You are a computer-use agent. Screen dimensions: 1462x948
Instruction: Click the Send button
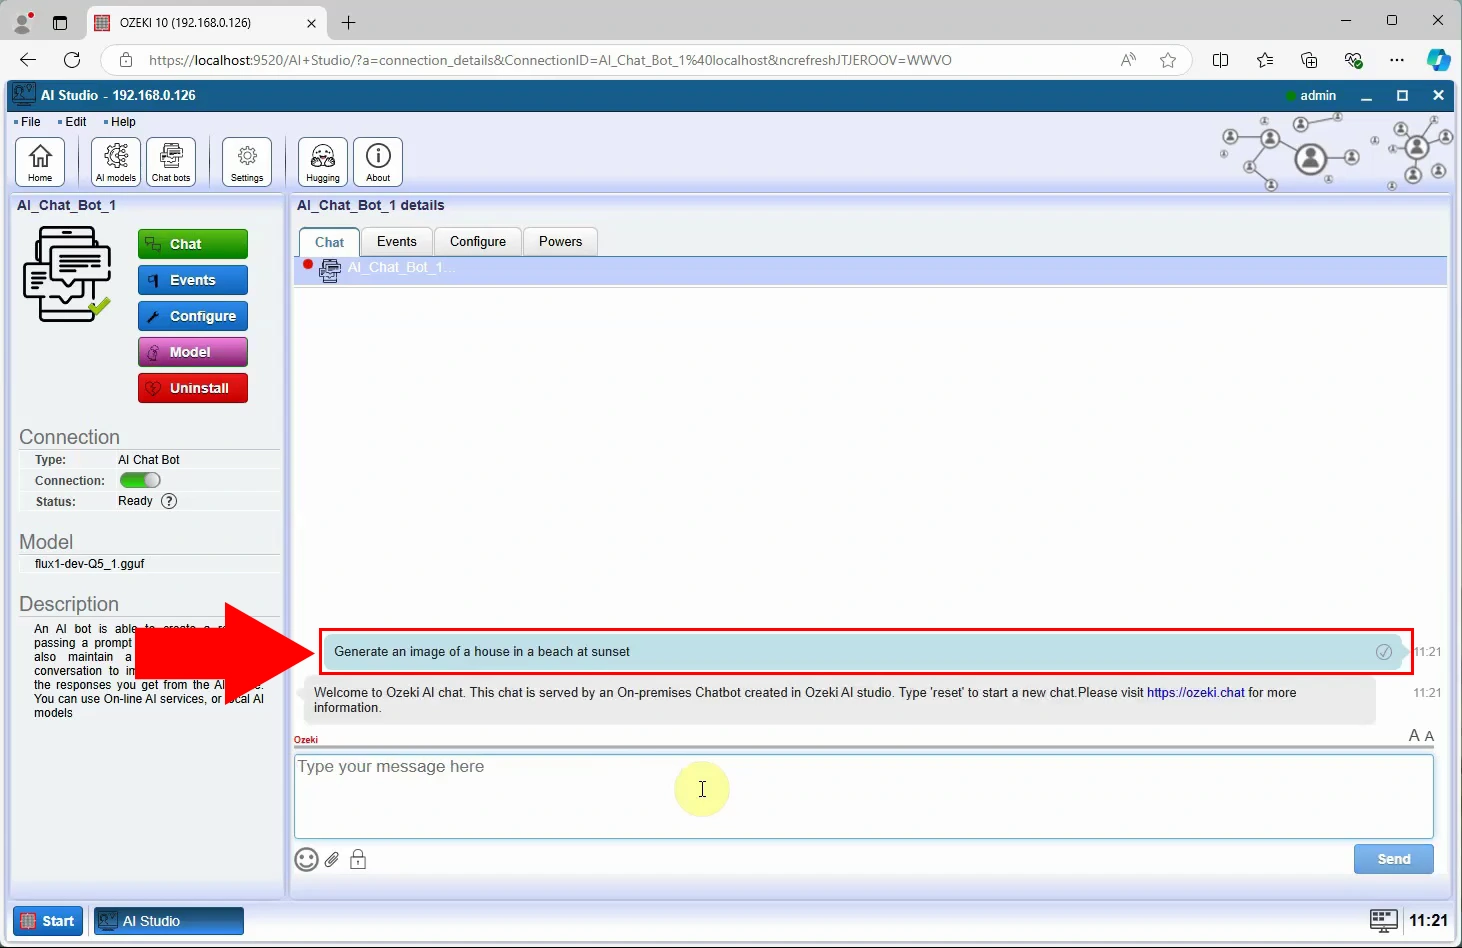click(x=1394, y=859)
